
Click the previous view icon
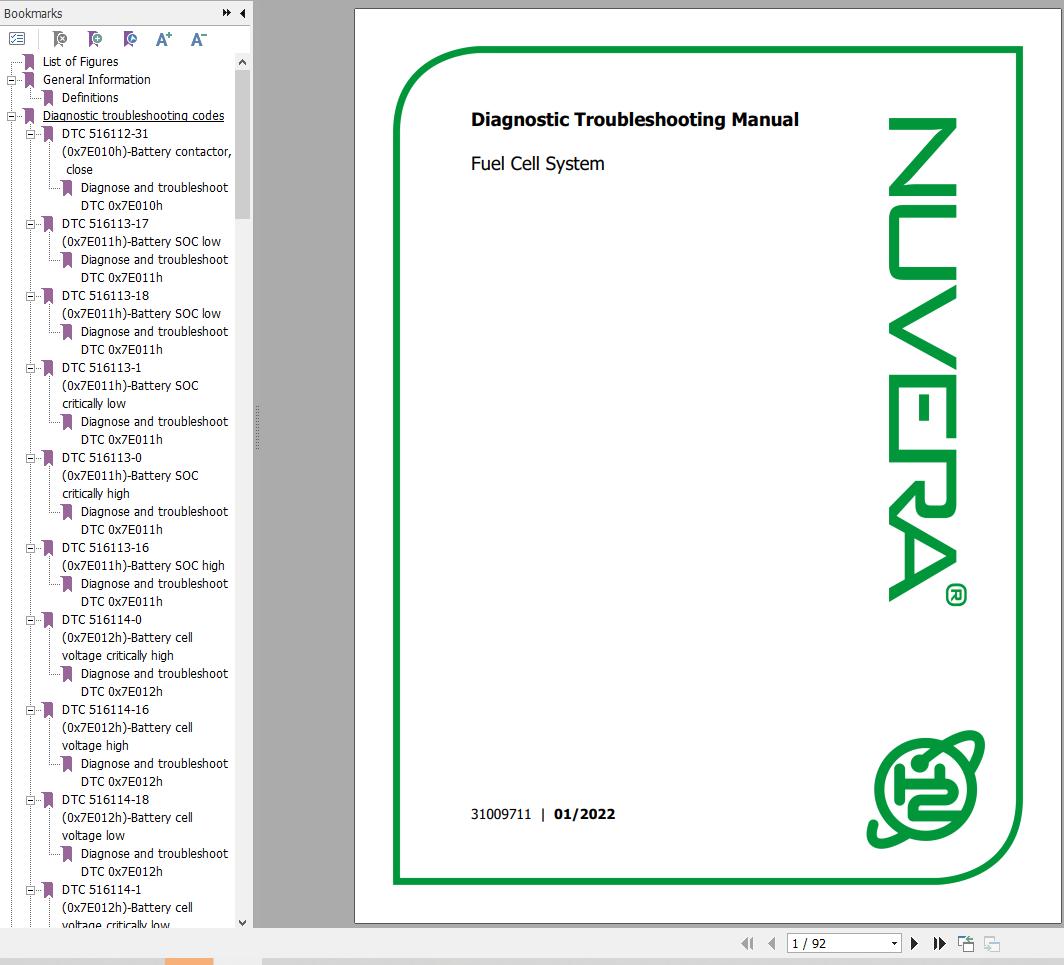click(966, 943)
